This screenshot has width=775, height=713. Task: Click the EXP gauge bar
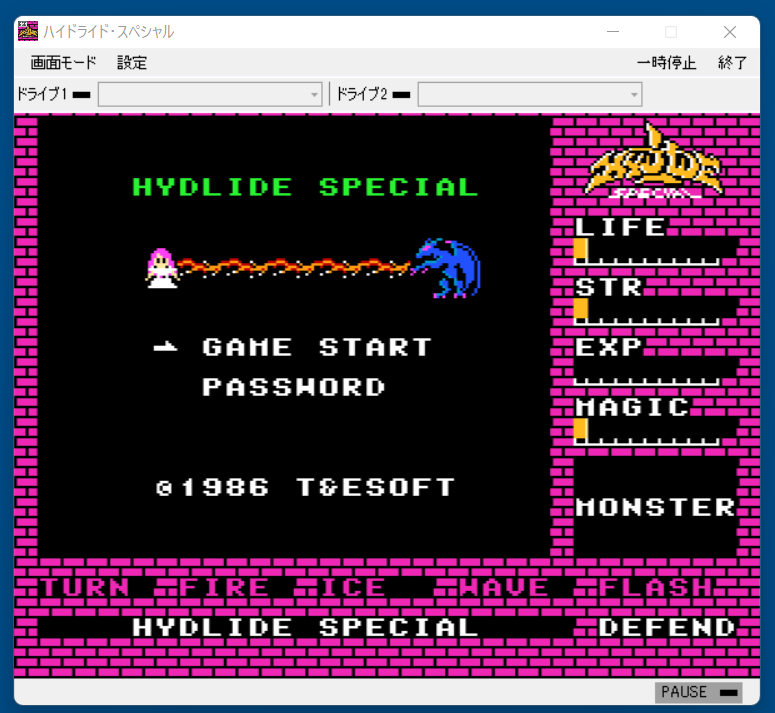click(x=646, y=372)
